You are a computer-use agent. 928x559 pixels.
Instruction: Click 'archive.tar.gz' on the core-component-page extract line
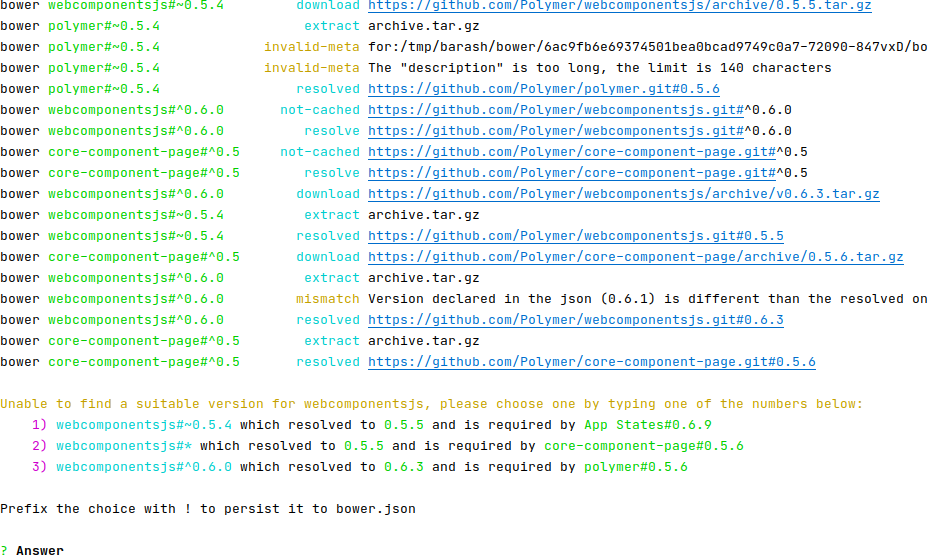424,341
